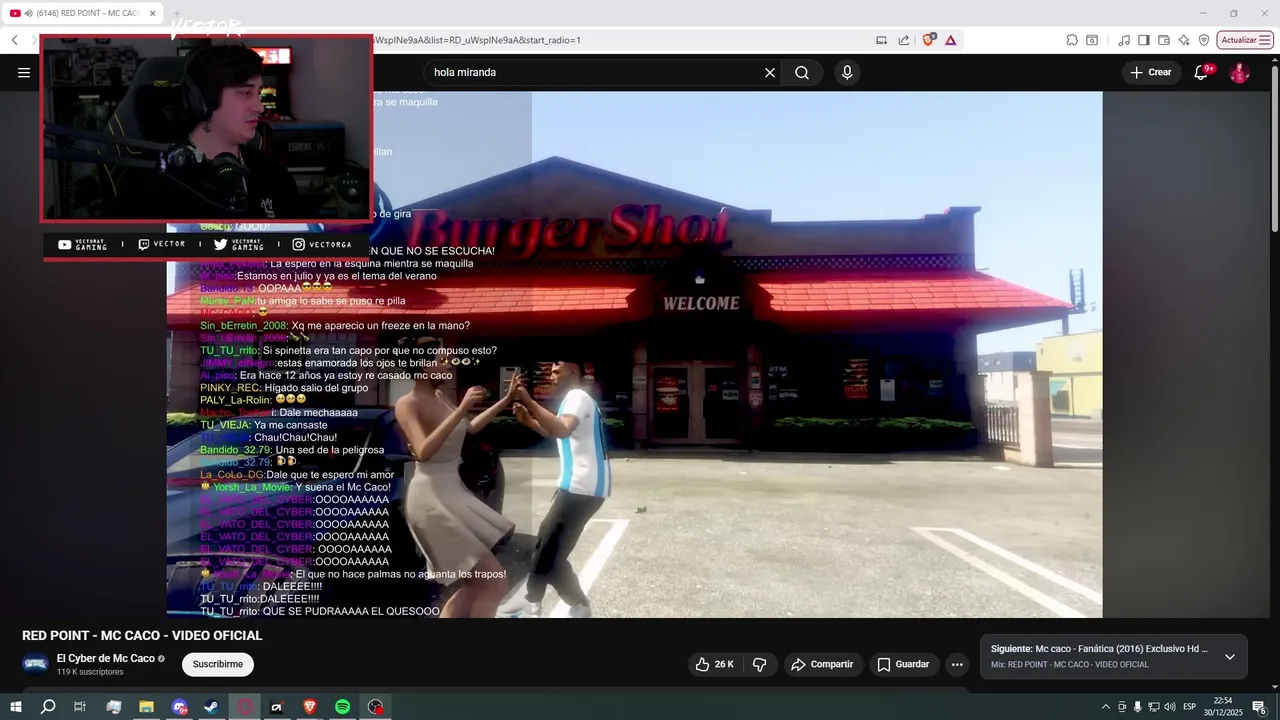Dislike the video

760,664
